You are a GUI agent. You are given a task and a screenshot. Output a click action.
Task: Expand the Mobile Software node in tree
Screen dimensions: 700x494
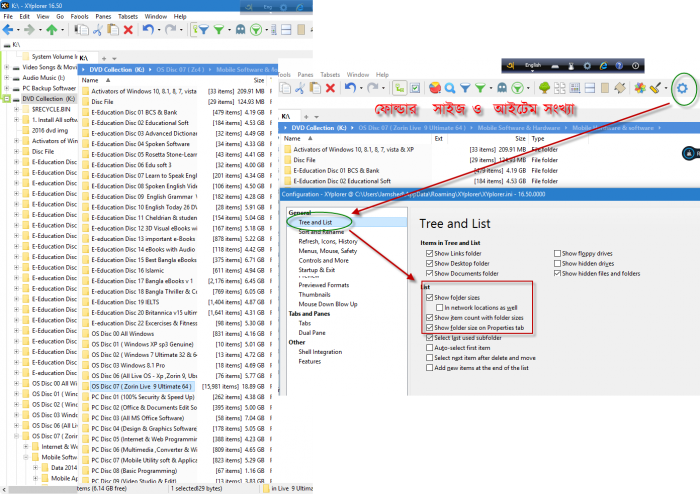25,457
